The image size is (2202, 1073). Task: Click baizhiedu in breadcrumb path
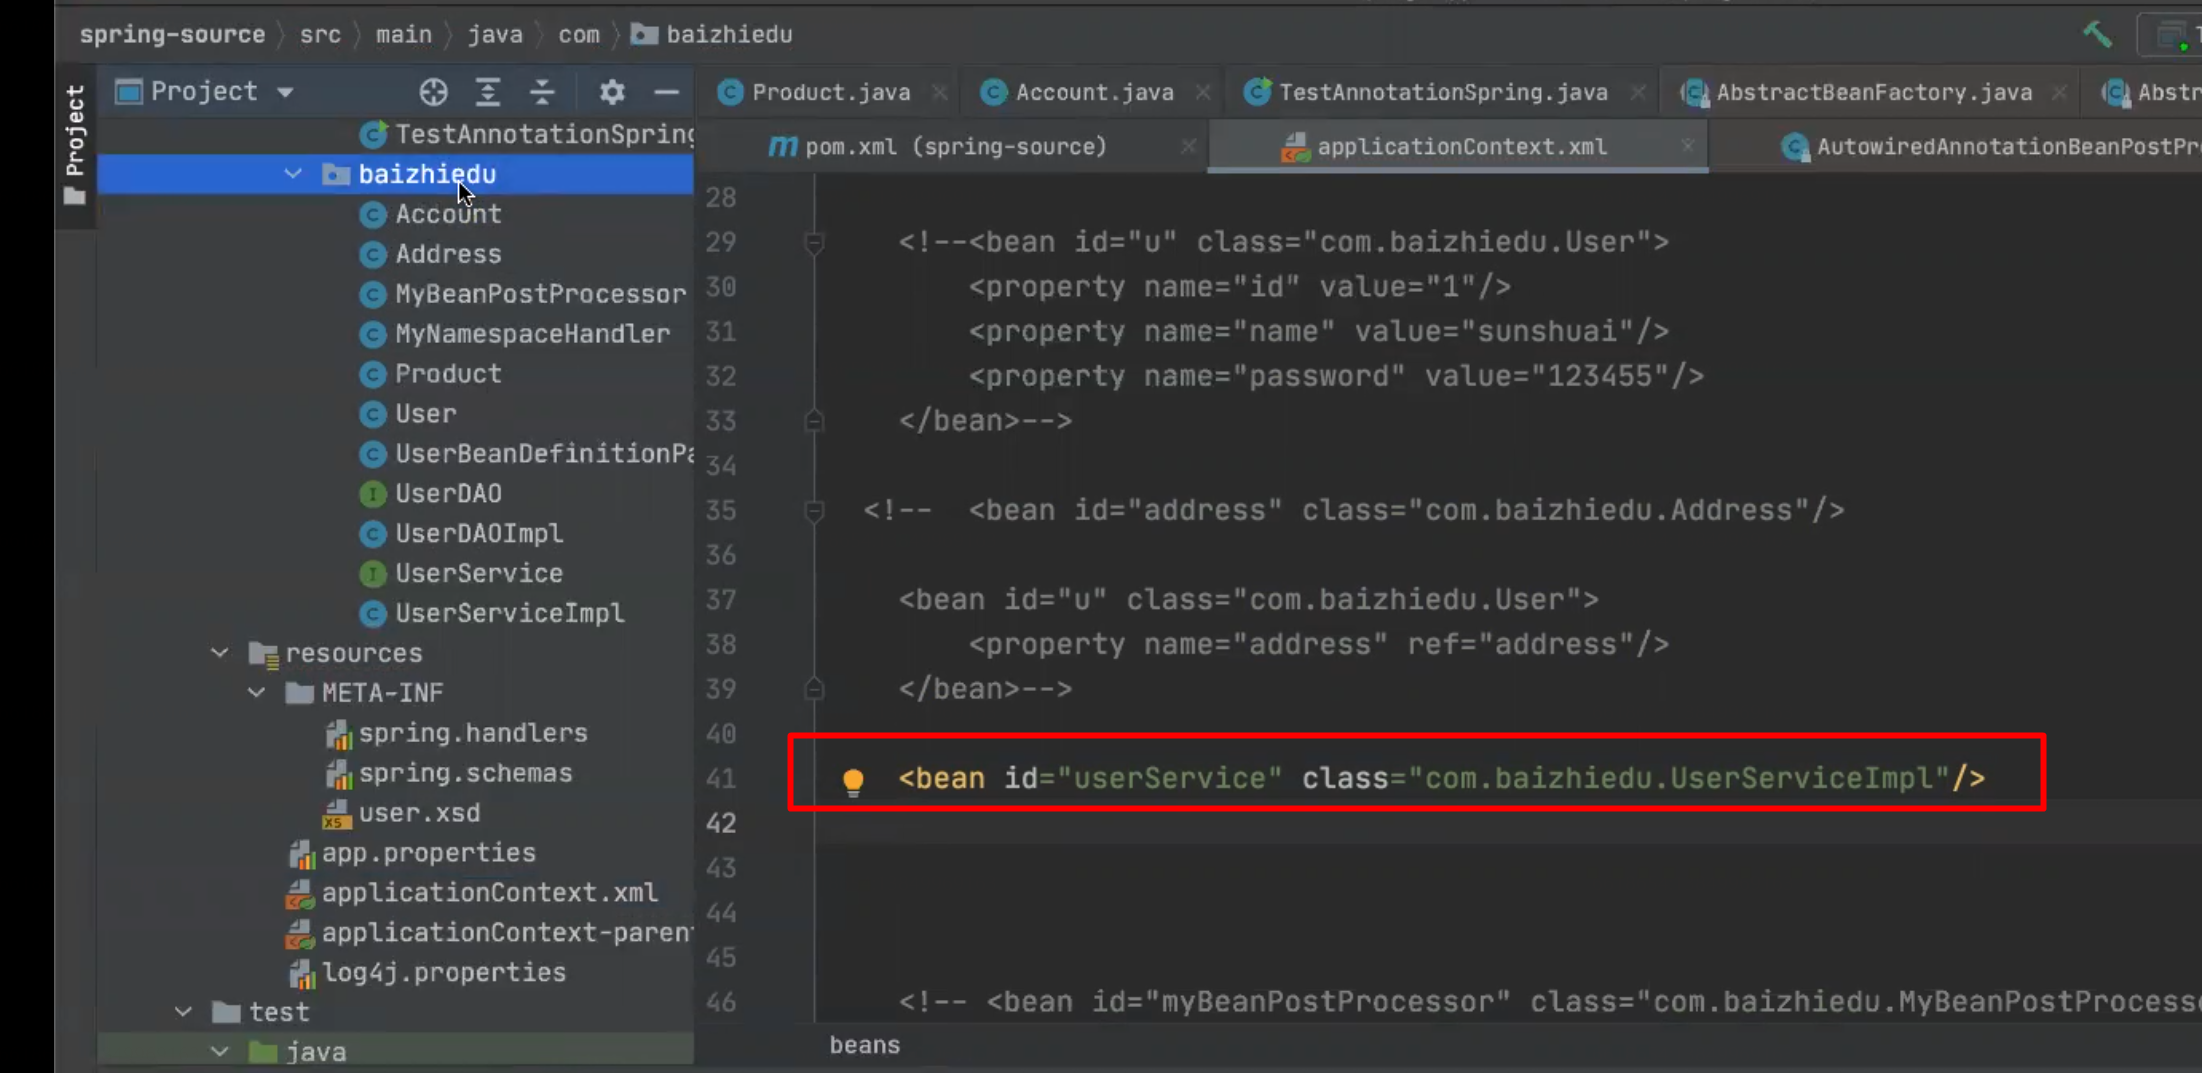coord(712,35)
